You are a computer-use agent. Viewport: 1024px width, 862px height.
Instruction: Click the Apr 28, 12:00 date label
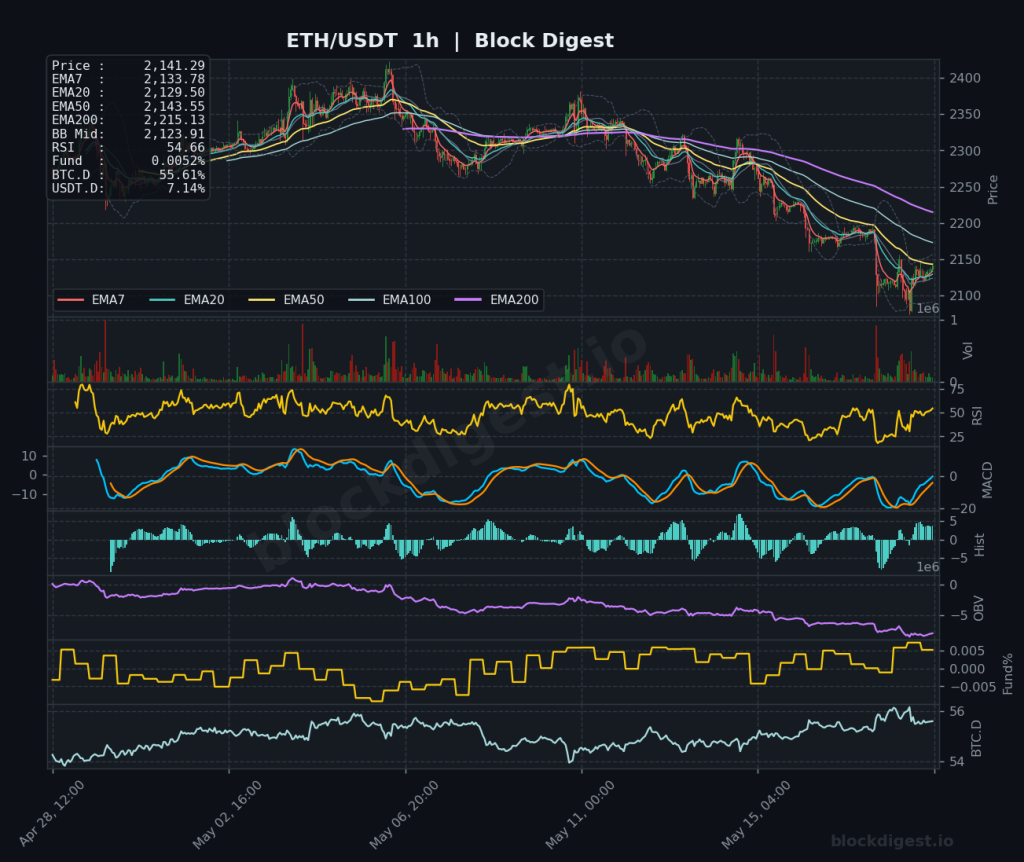click(52, 813)
